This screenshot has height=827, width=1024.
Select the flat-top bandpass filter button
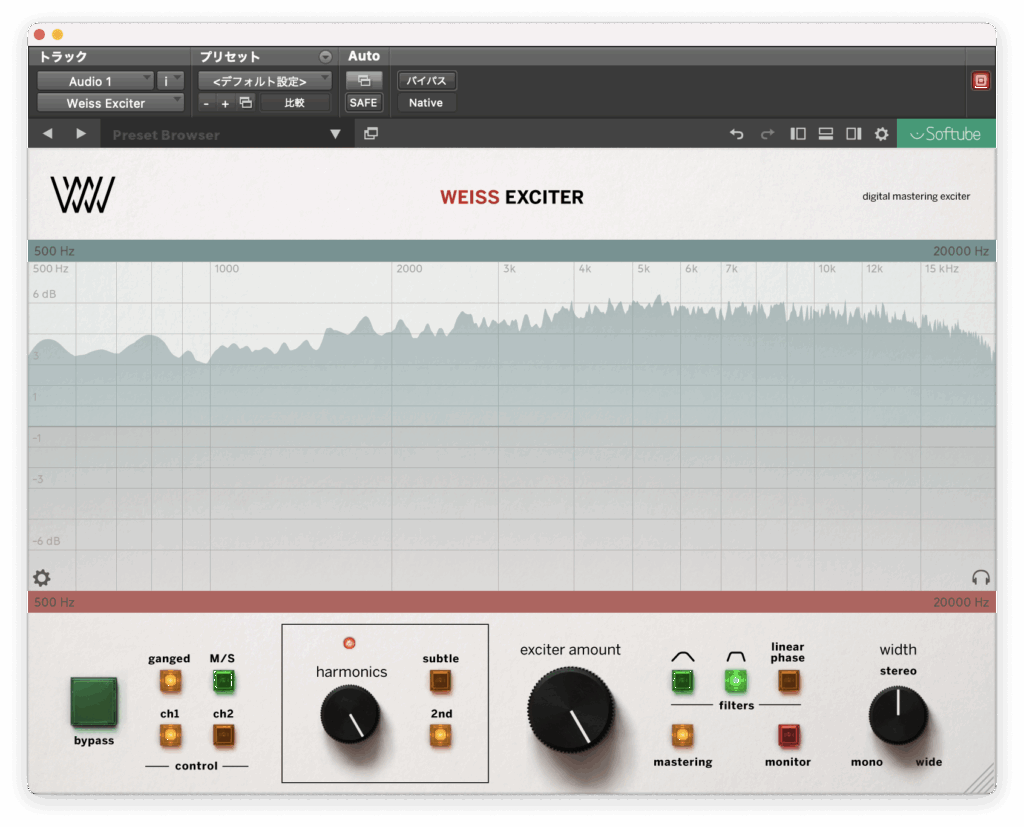(x=736, y=681)
